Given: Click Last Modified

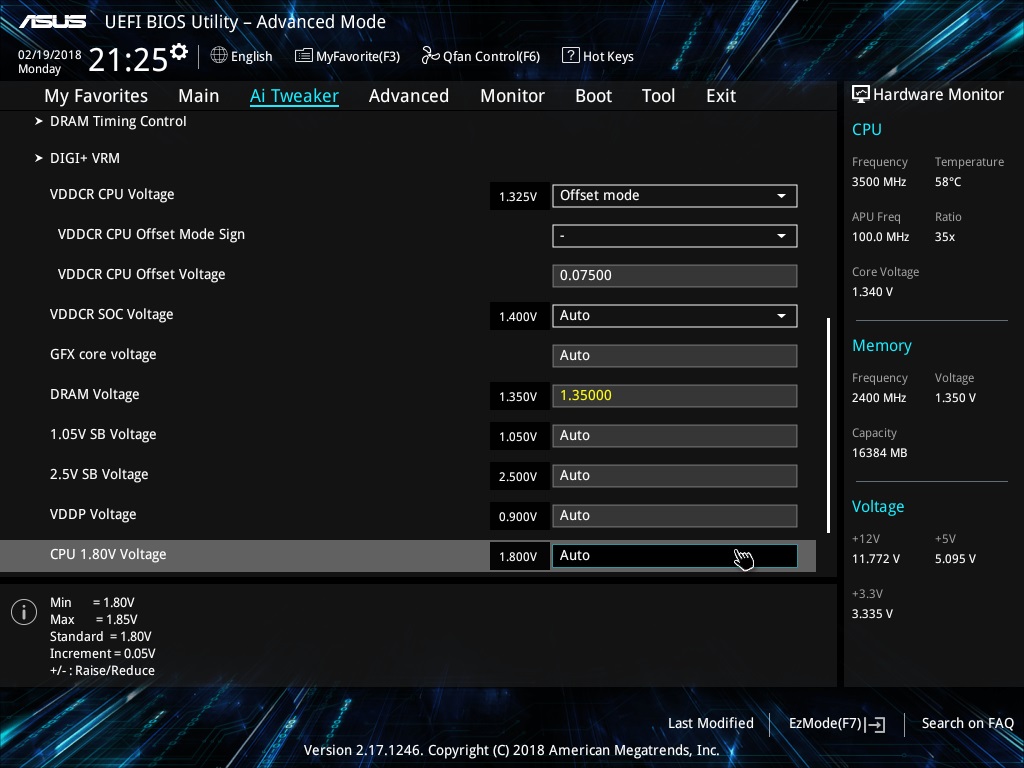Looking at the screenshot, I should click(711, 723).
